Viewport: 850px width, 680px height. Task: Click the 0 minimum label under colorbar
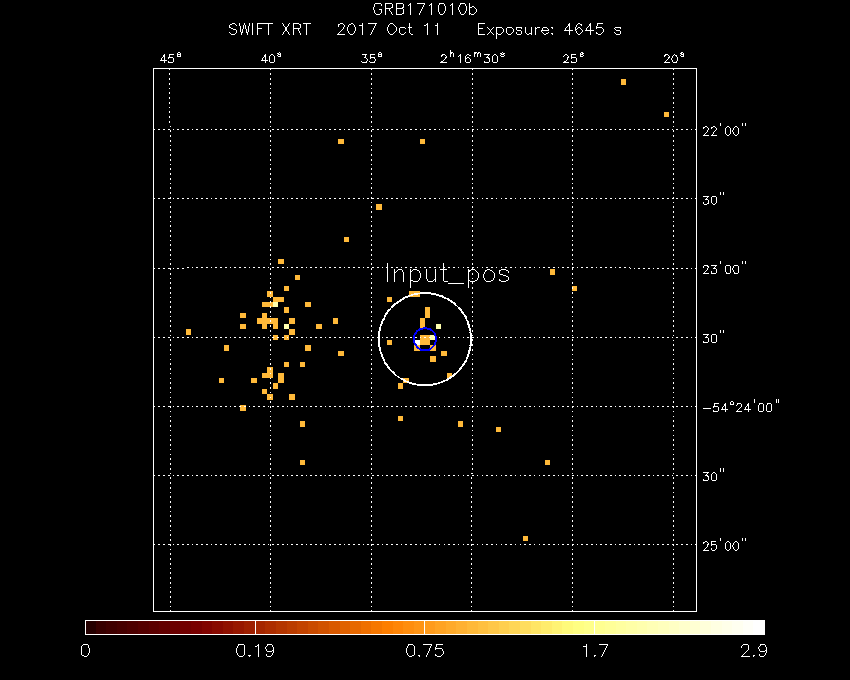86,651
